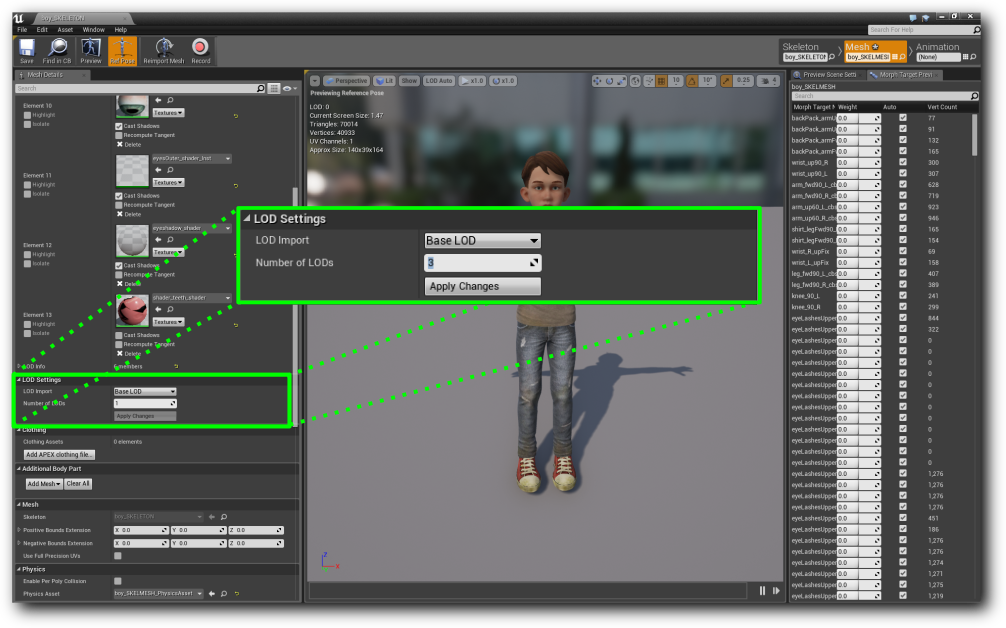Click the Clear All button
1006x628 pixels.
(x=78, y=484)
